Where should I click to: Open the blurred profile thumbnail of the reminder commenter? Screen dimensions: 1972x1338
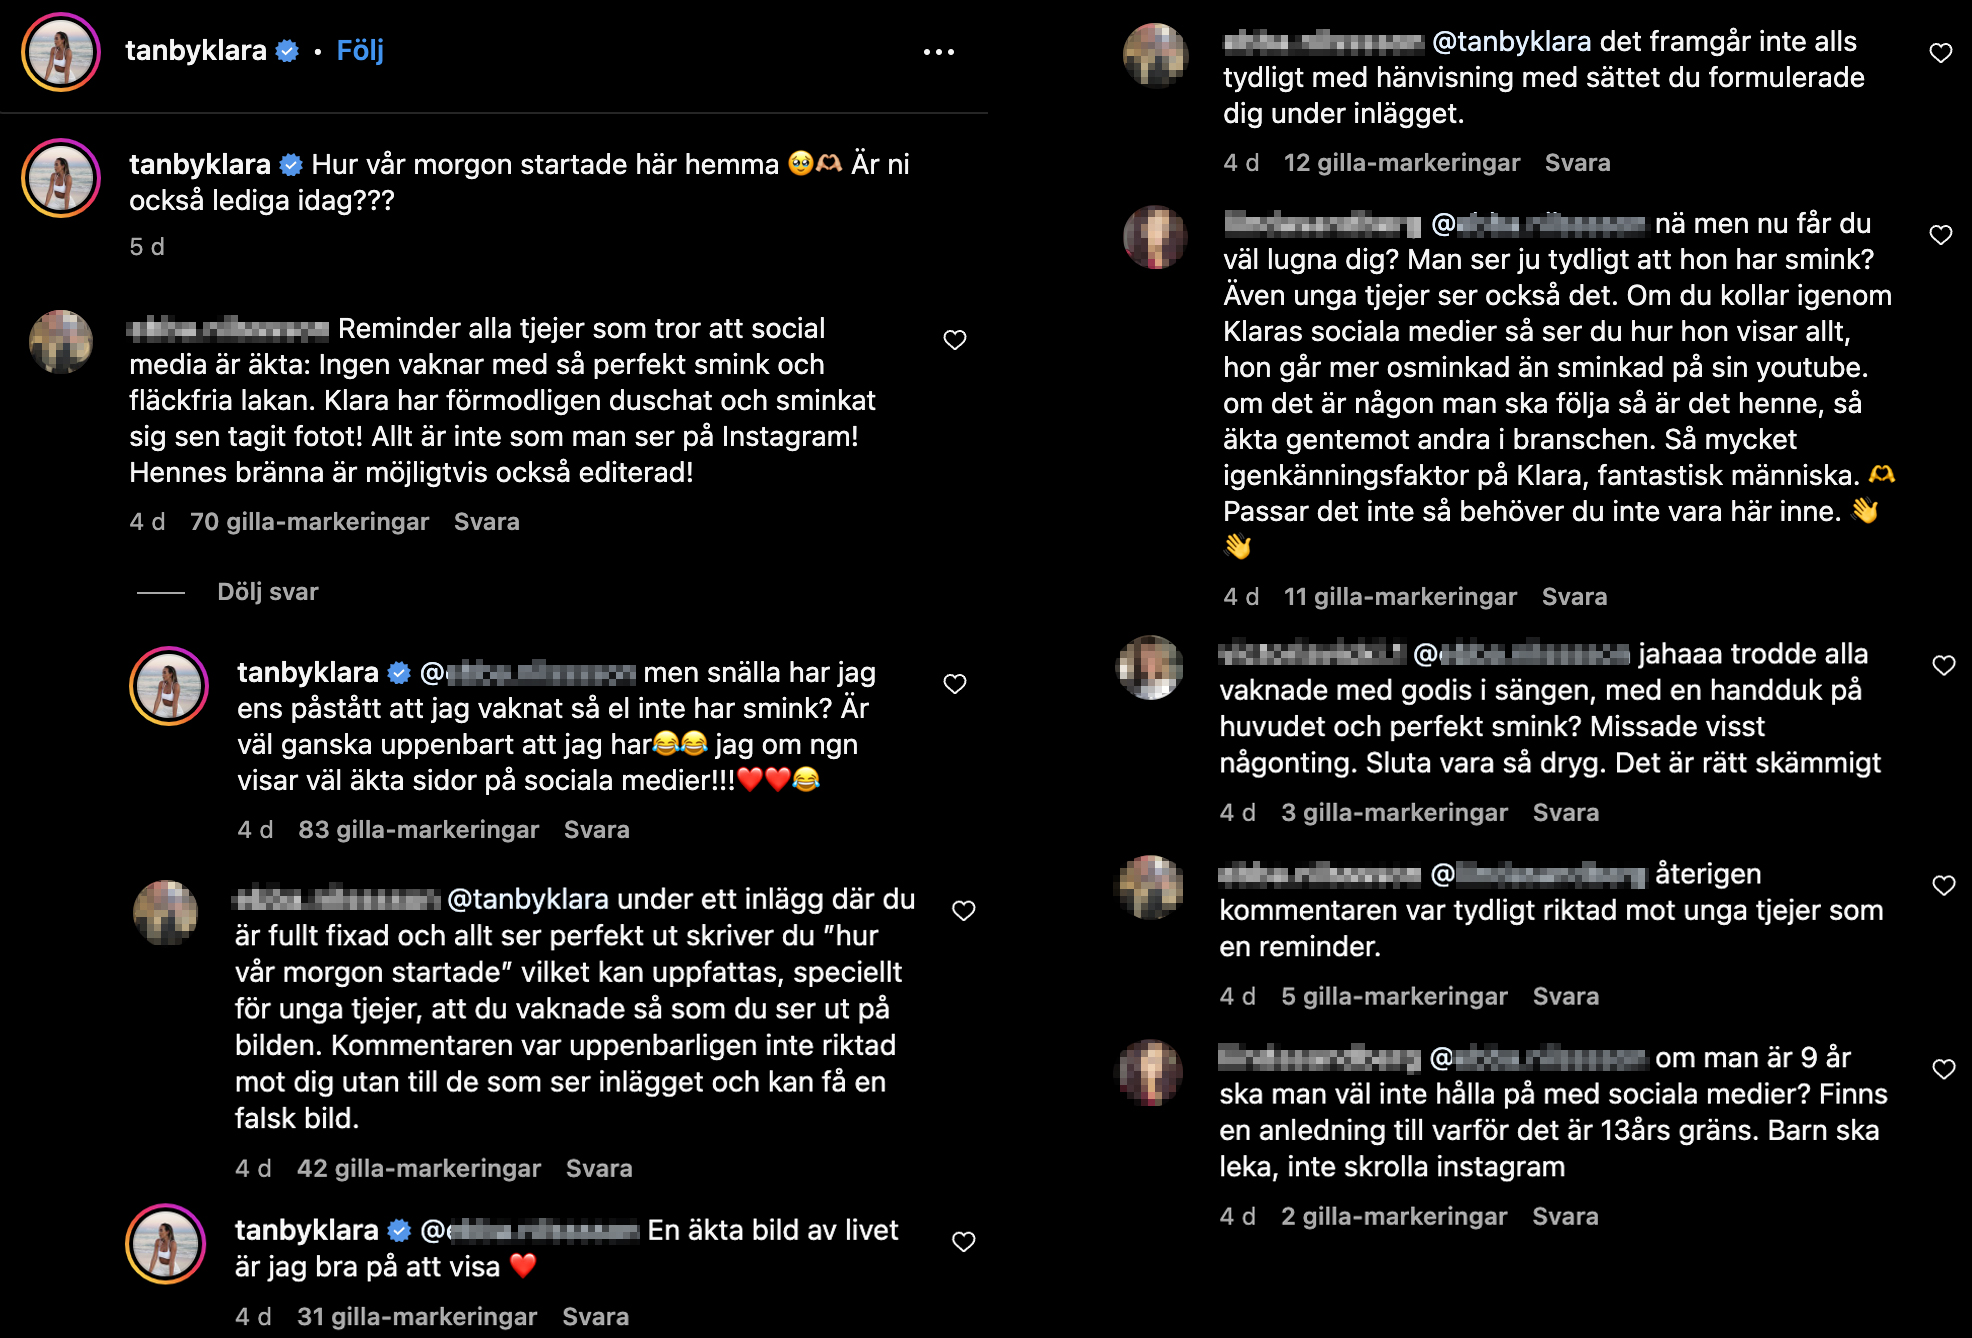[63, 341]
